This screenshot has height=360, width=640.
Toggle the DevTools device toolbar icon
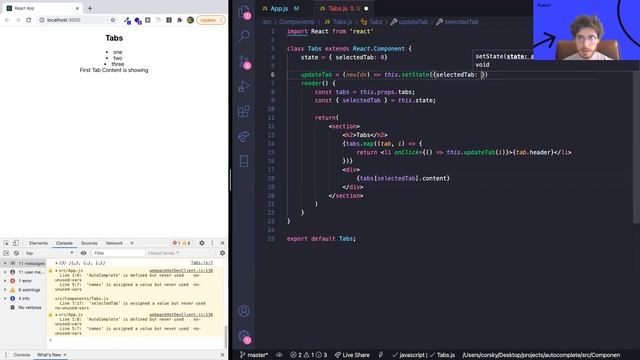click(x=16, y=243)
